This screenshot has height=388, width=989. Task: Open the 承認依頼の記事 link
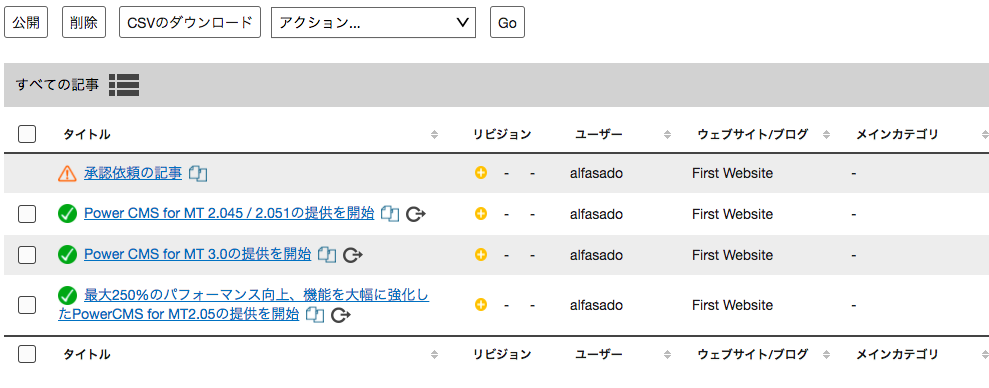133,173
